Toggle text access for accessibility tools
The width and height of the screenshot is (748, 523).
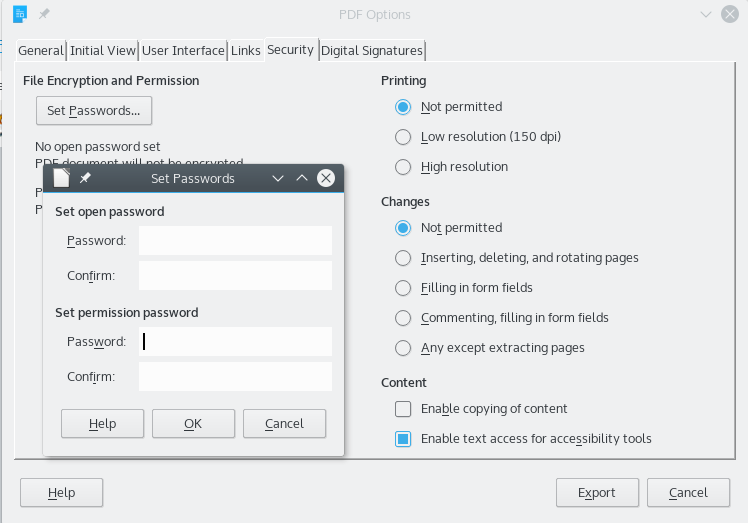pos(403,439)
